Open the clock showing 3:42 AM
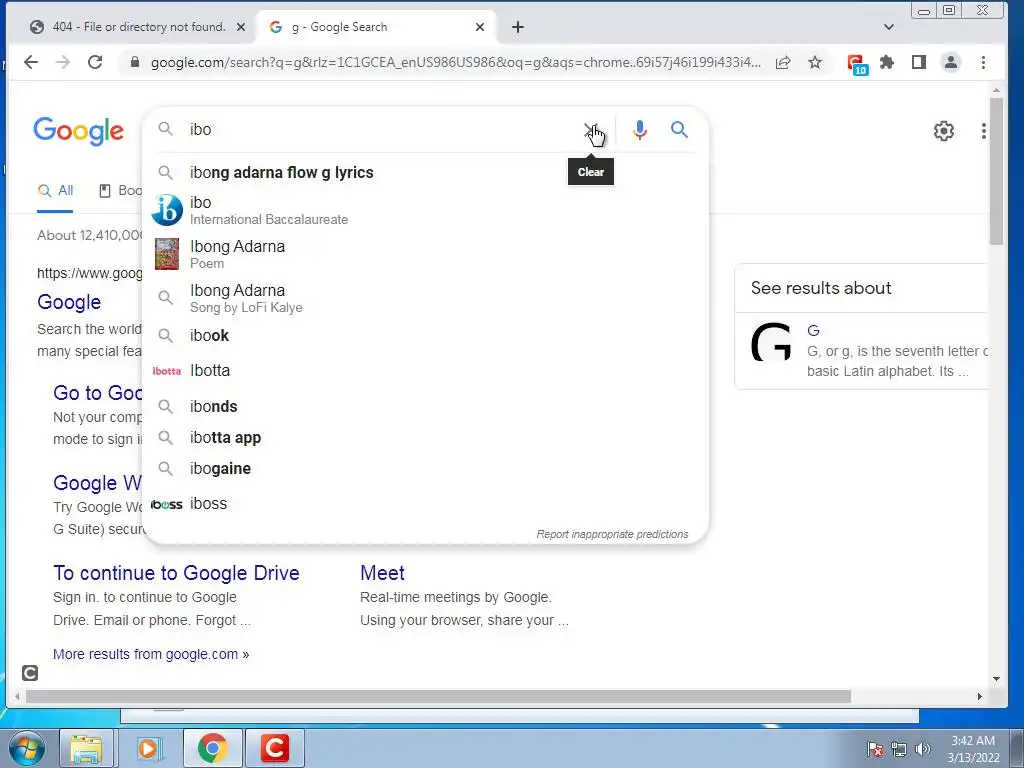The width and height of the screenshot is (1024, 768). (973, 749)
